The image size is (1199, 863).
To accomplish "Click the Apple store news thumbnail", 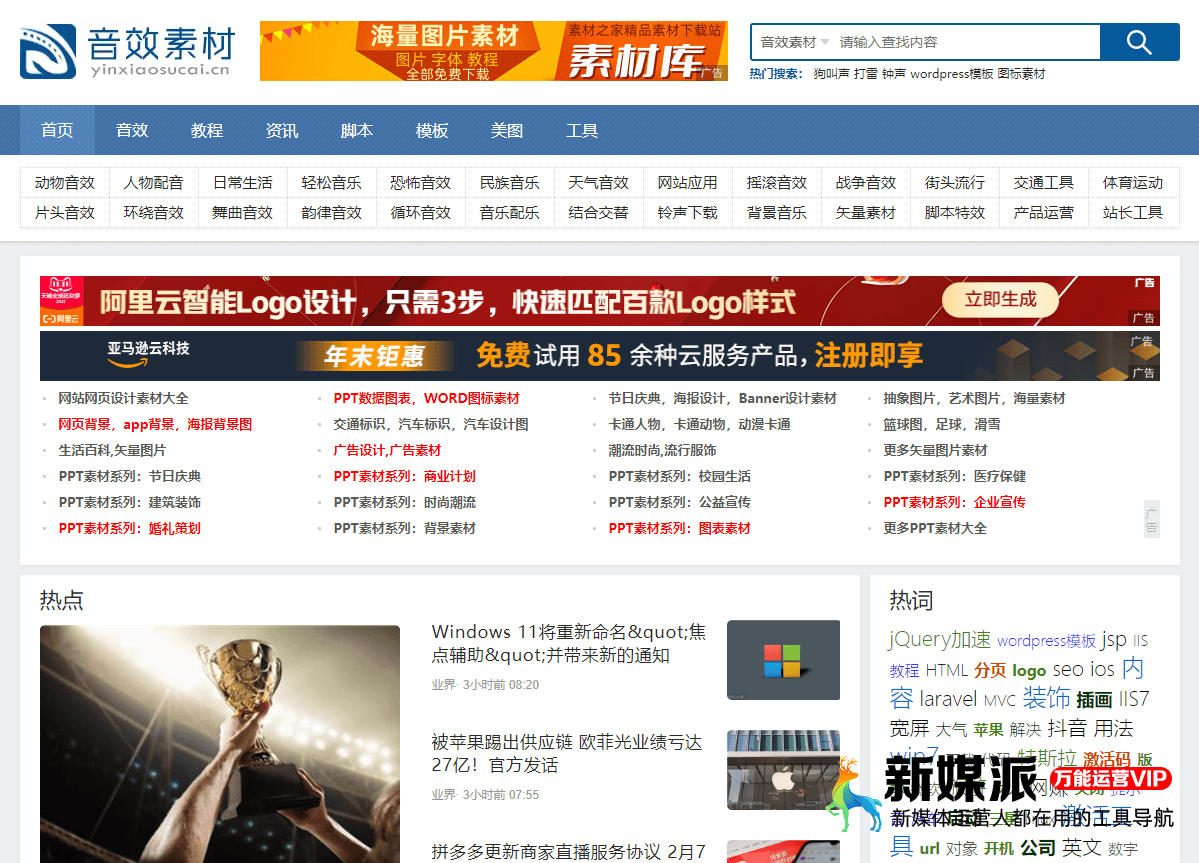I will pyautogui.click(x=783, y=769).
